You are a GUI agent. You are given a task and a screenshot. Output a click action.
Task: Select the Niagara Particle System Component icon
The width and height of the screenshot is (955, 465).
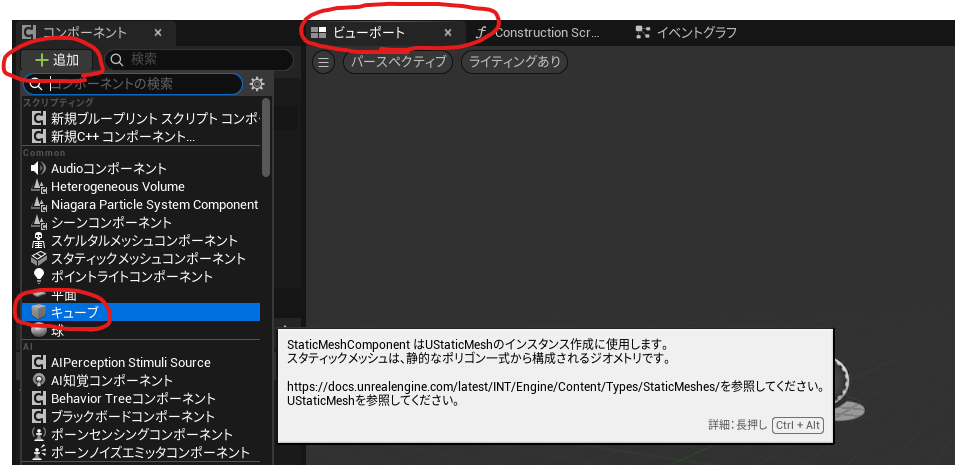coord(39,205)
